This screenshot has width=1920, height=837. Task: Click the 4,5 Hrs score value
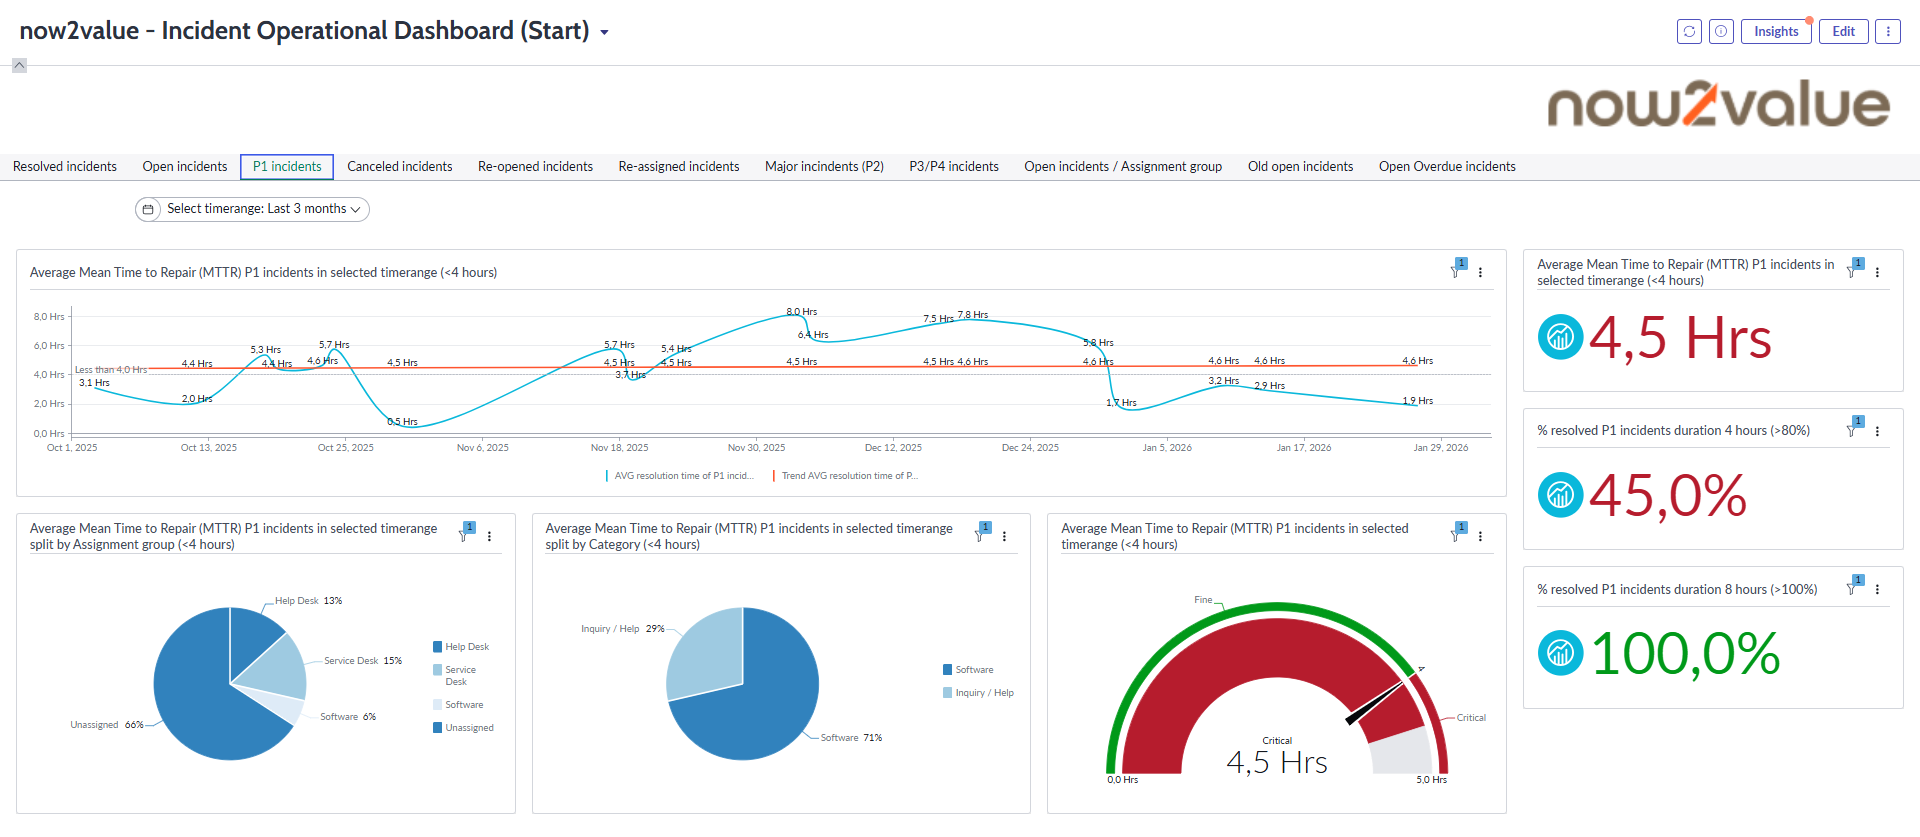[x=1680, y=338]
